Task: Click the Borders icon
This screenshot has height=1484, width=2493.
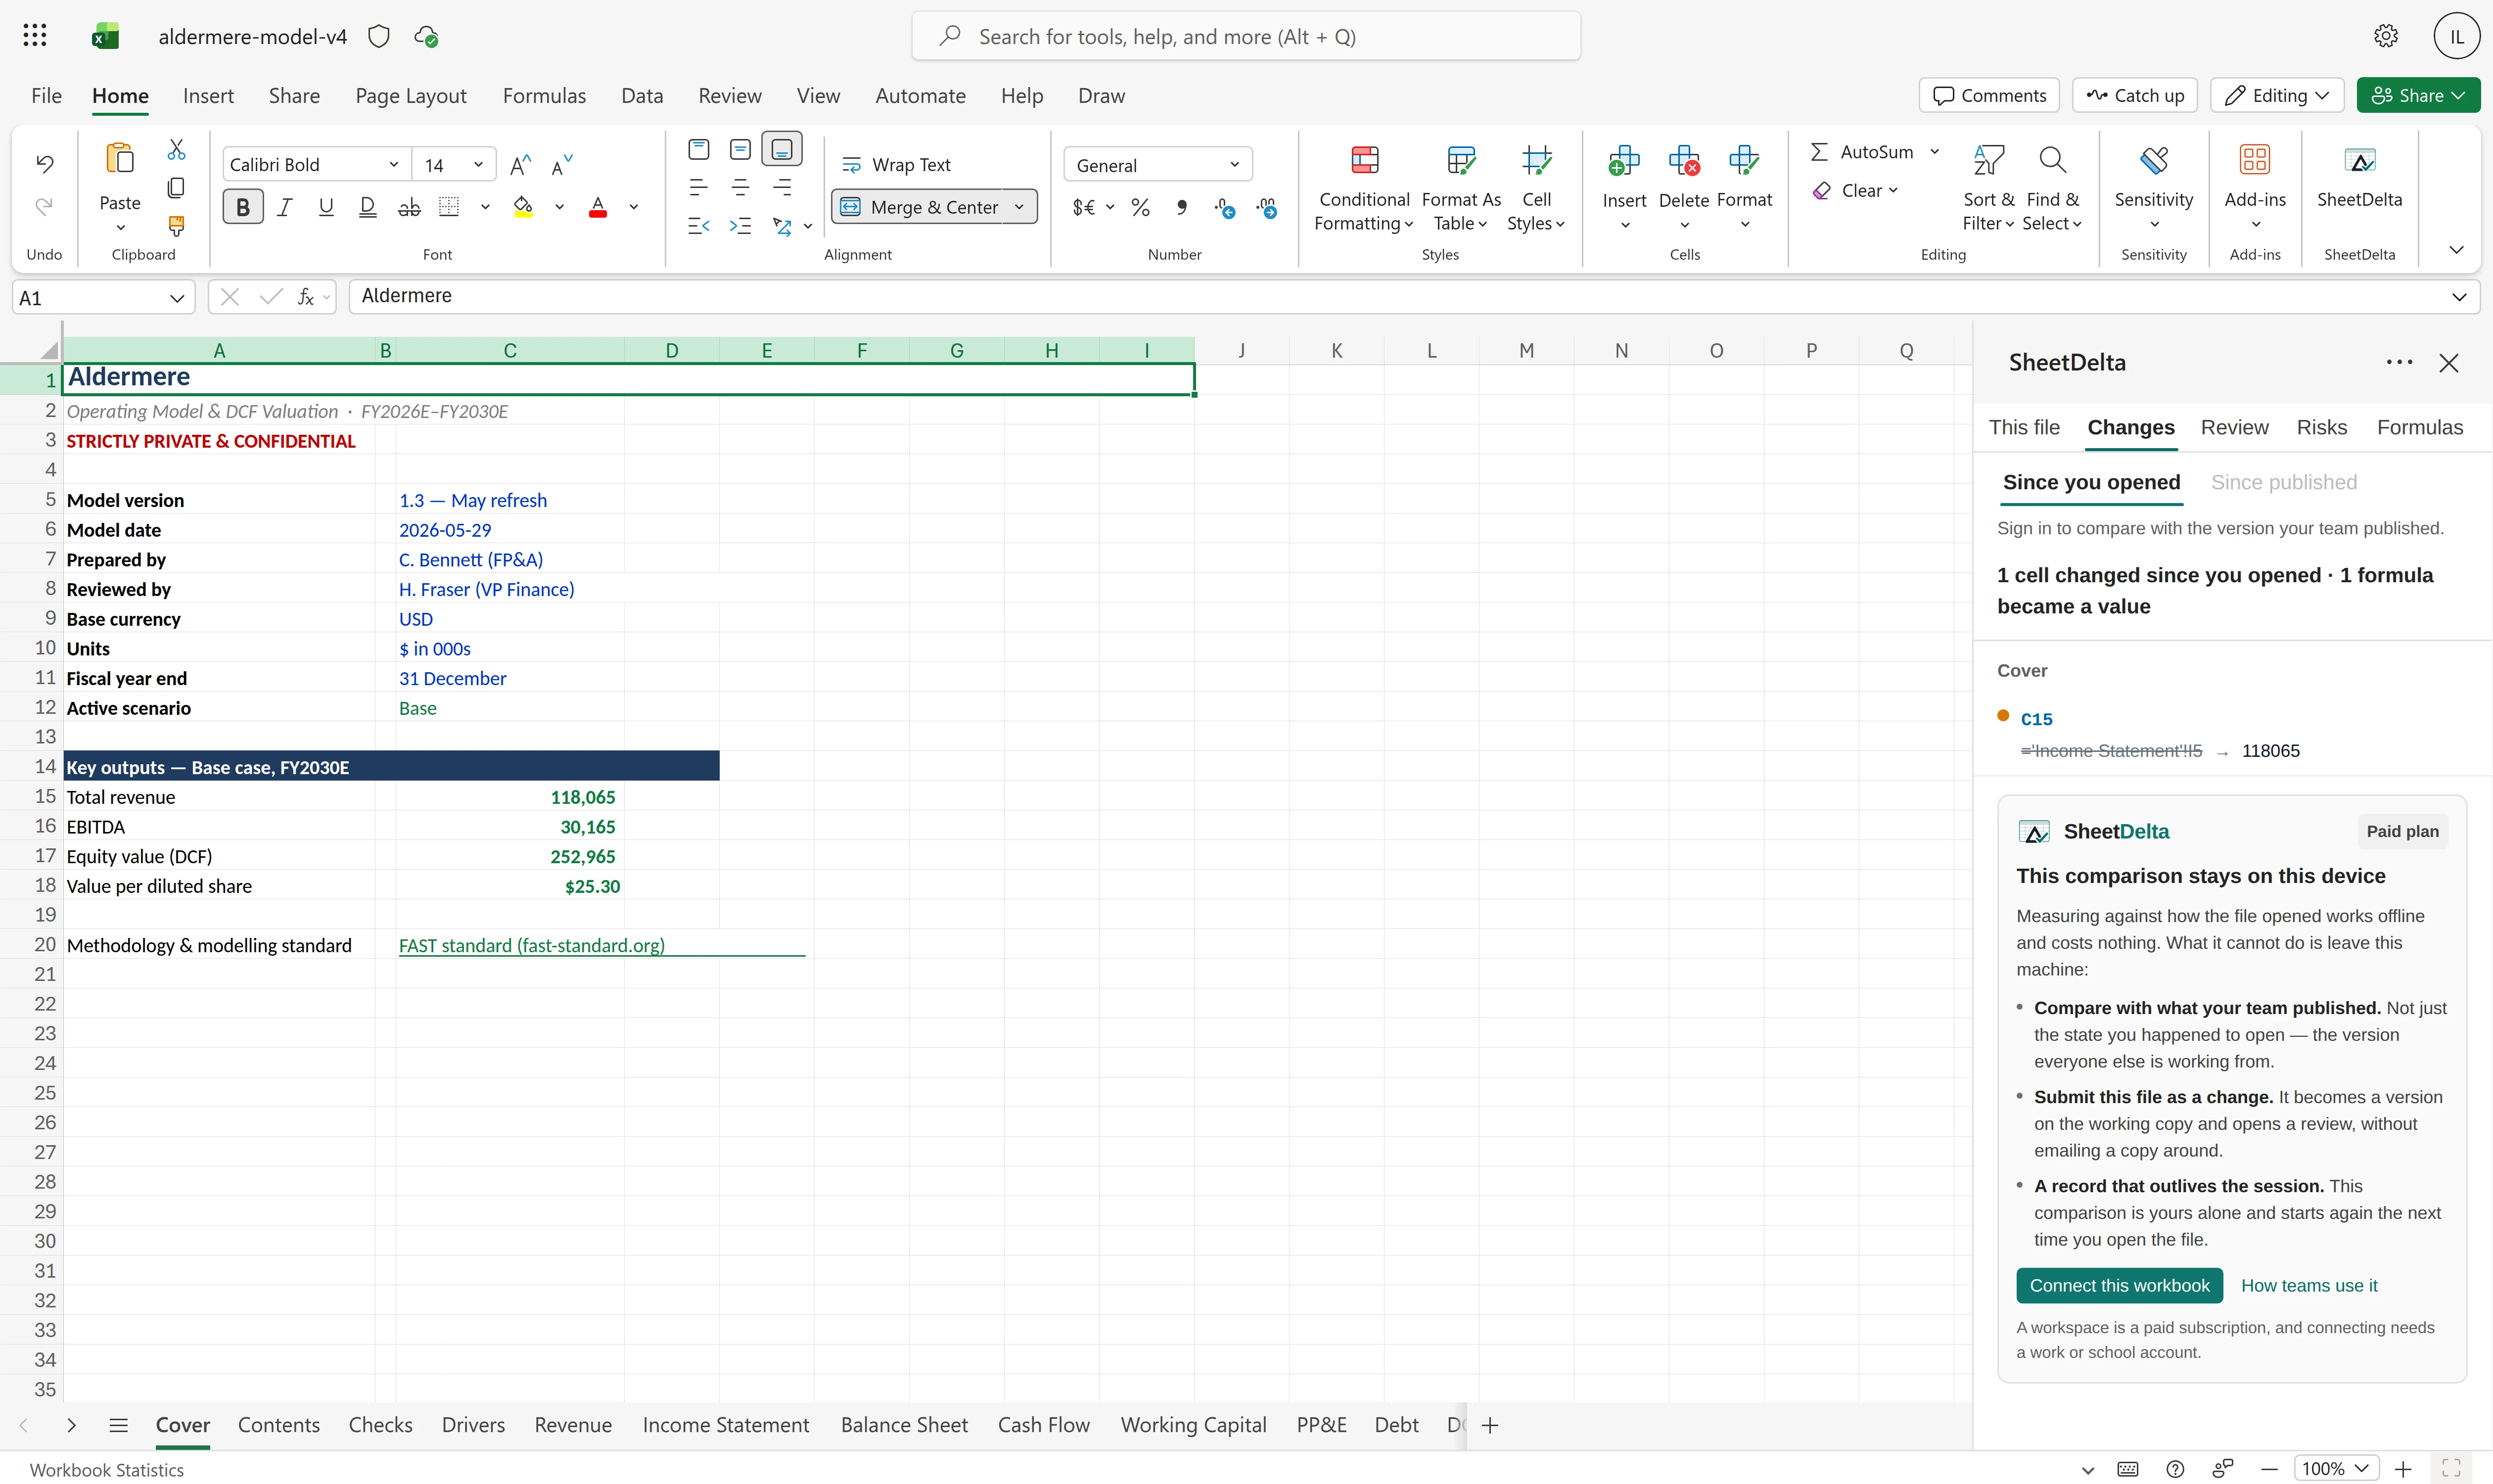Action: [449, 207]
